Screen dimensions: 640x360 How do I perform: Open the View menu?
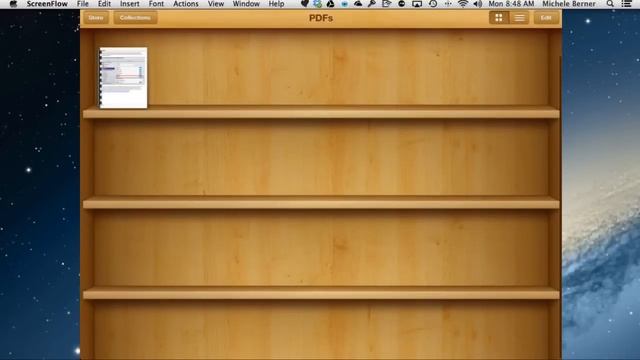(216, 4)
